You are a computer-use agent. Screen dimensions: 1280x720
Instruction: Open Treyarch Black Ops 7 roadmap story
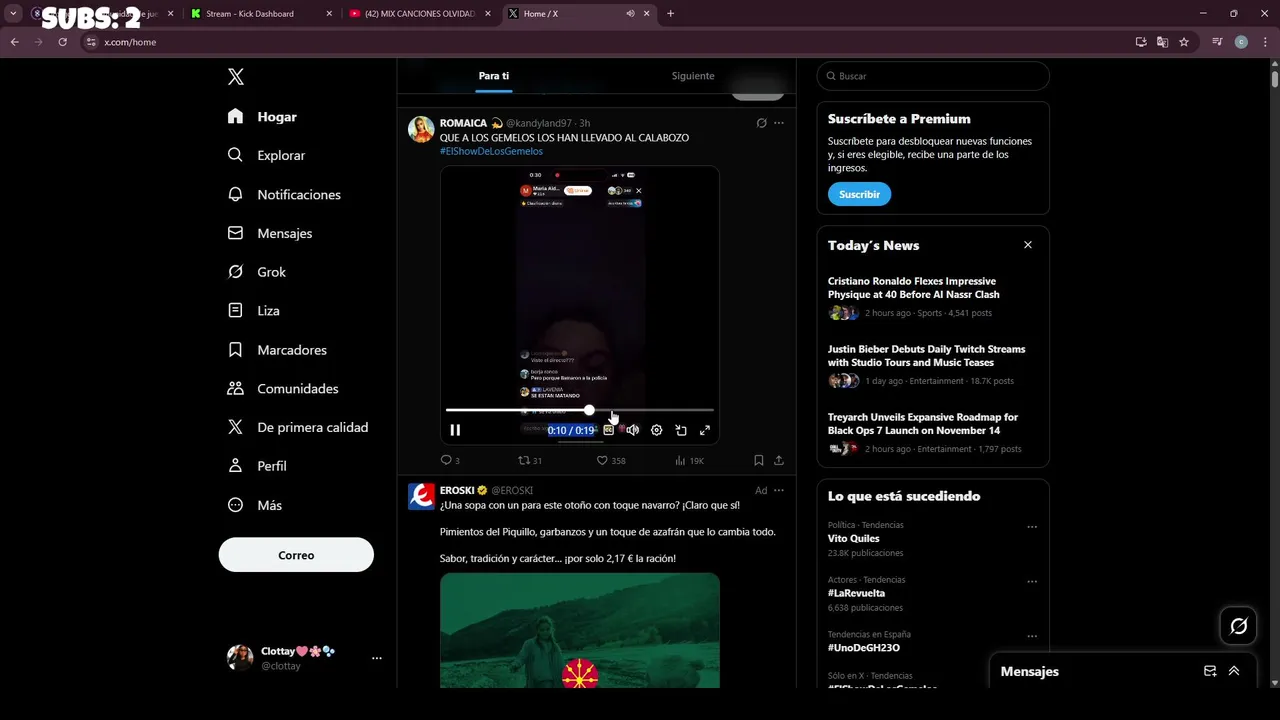pyautogui.click(x=923, y=424)
